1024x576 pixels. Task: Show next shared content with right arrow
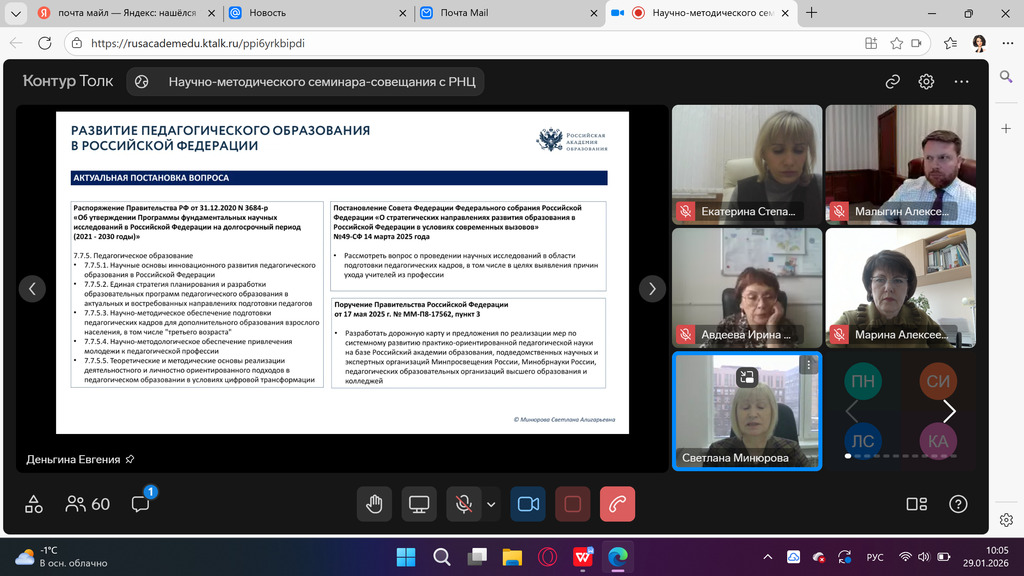click(x=652, y=289)
